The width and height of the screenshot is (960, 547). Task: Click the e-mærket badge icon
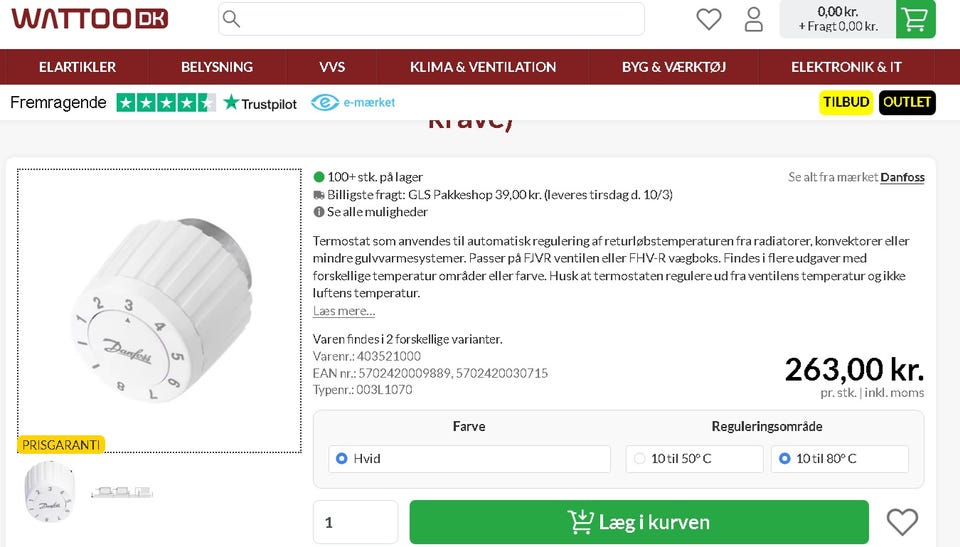pos(325,102)
